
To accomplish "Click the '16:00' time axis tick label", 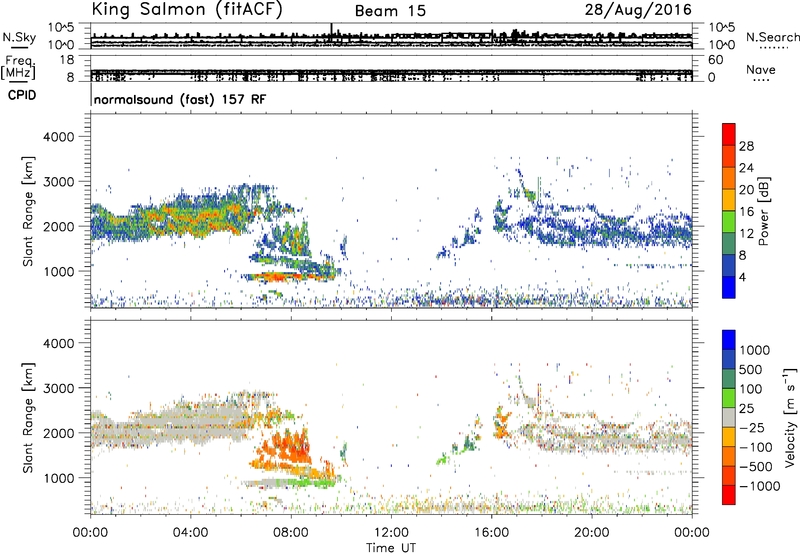I will point(491,533).
